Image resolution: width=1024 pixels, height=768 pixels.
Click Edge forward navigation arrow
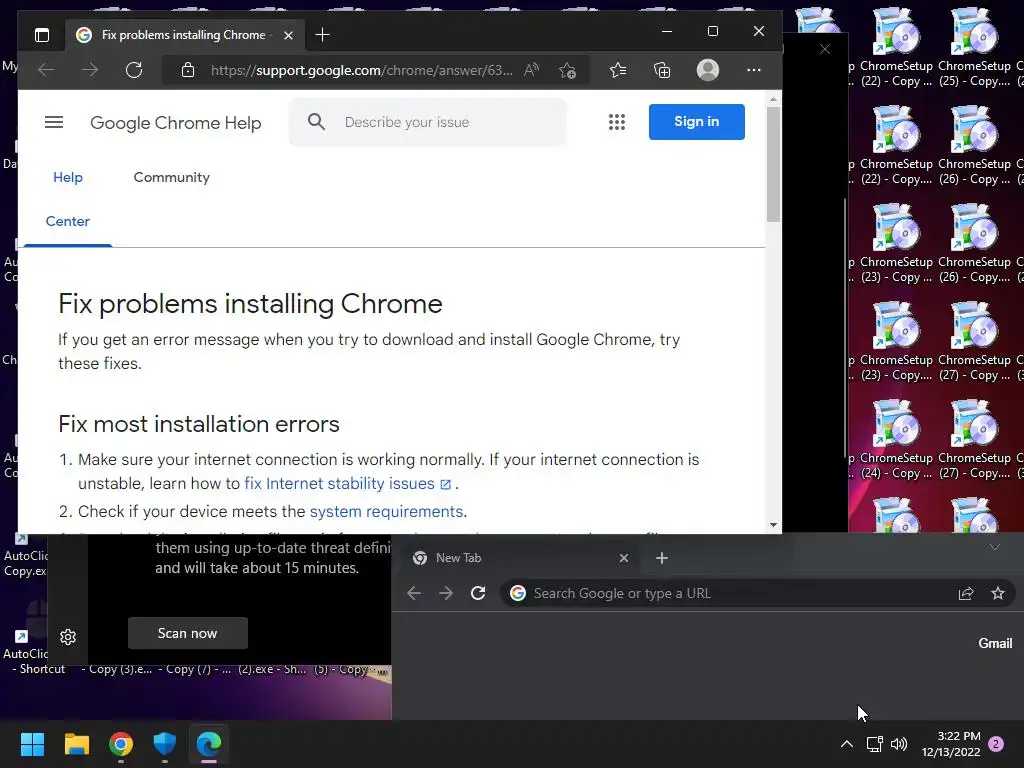coord(90,70)
